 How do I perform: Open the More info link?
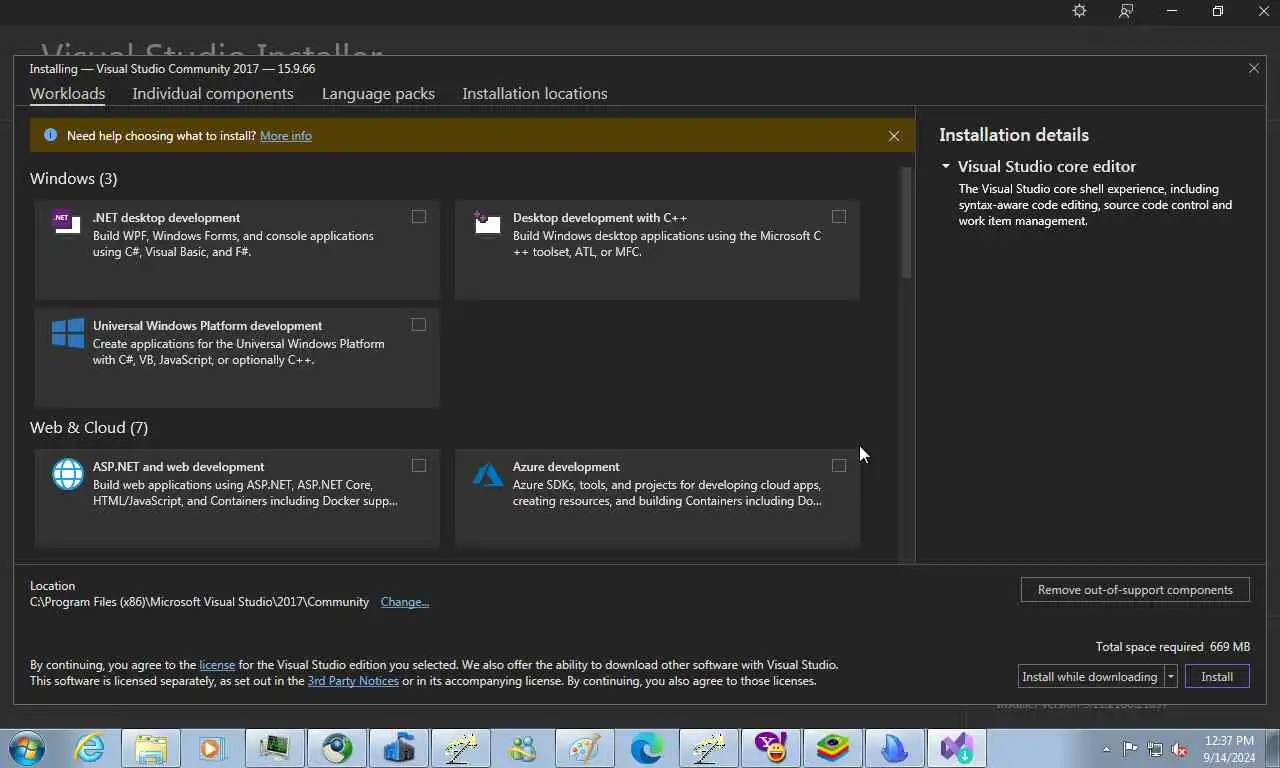(286, 136)
